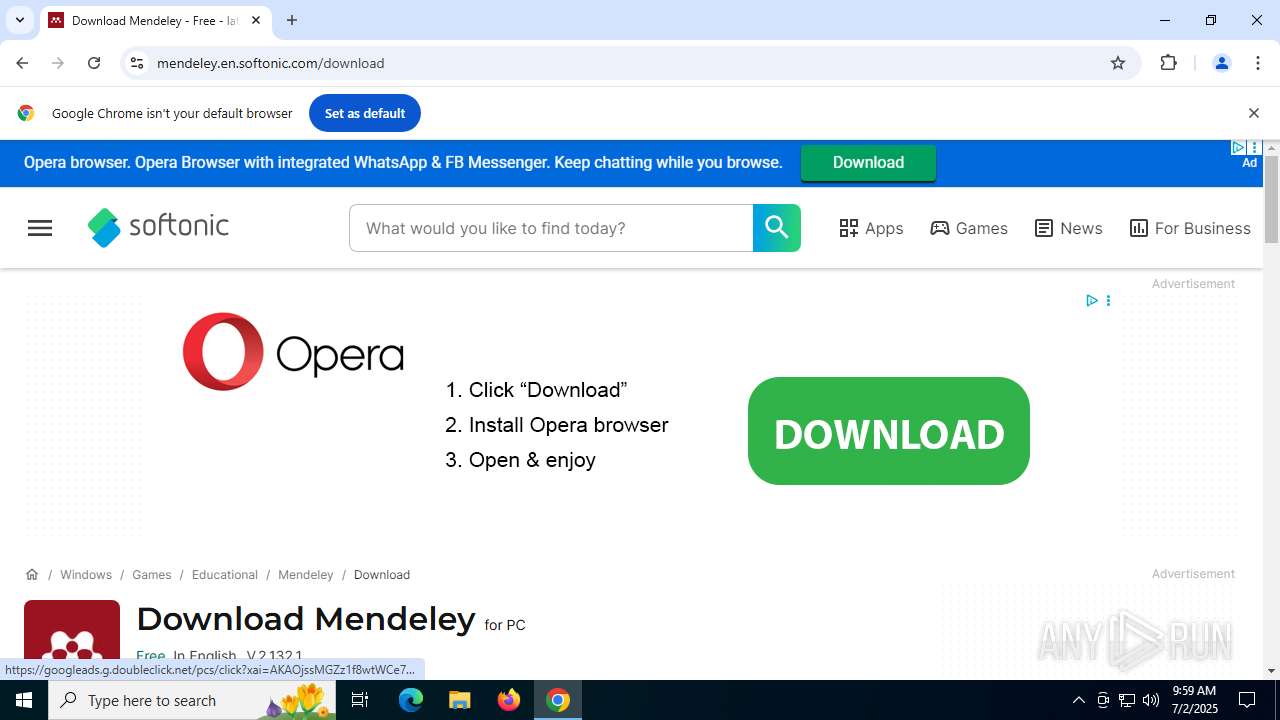The width and height of the screenshot is (1280, 720).
Task: Click the Opera ad info triangle icon
Action: coord(1091,300)
